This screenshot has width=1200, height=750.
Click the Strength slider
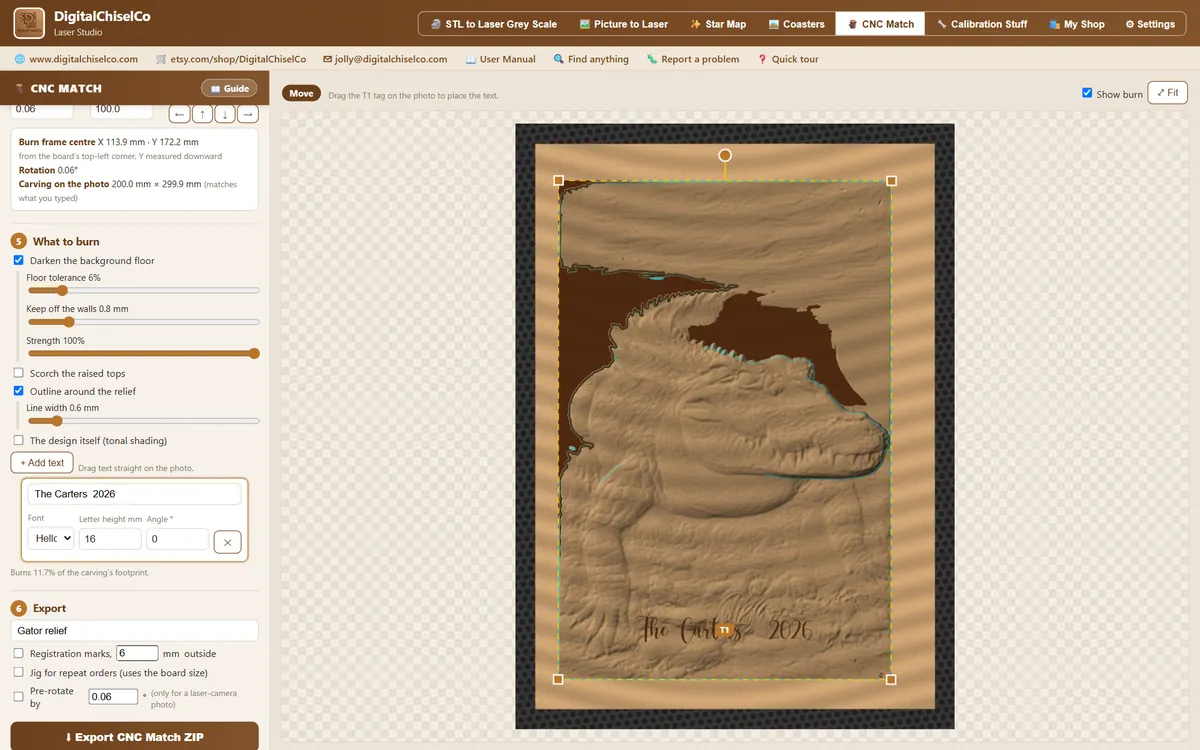(143, 353)
